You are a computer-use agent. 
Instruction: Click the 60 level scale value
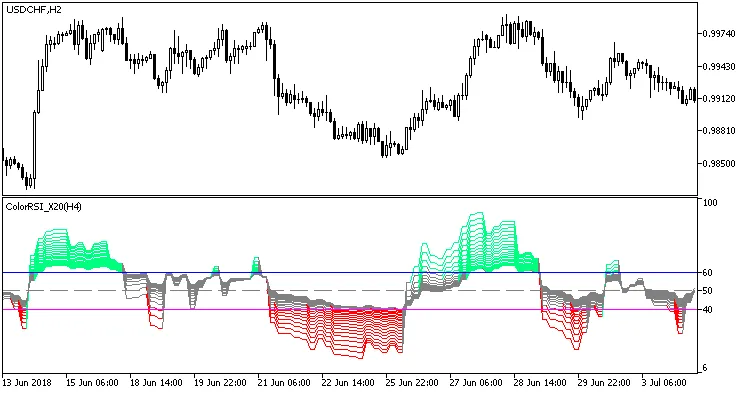click(708, 273)
